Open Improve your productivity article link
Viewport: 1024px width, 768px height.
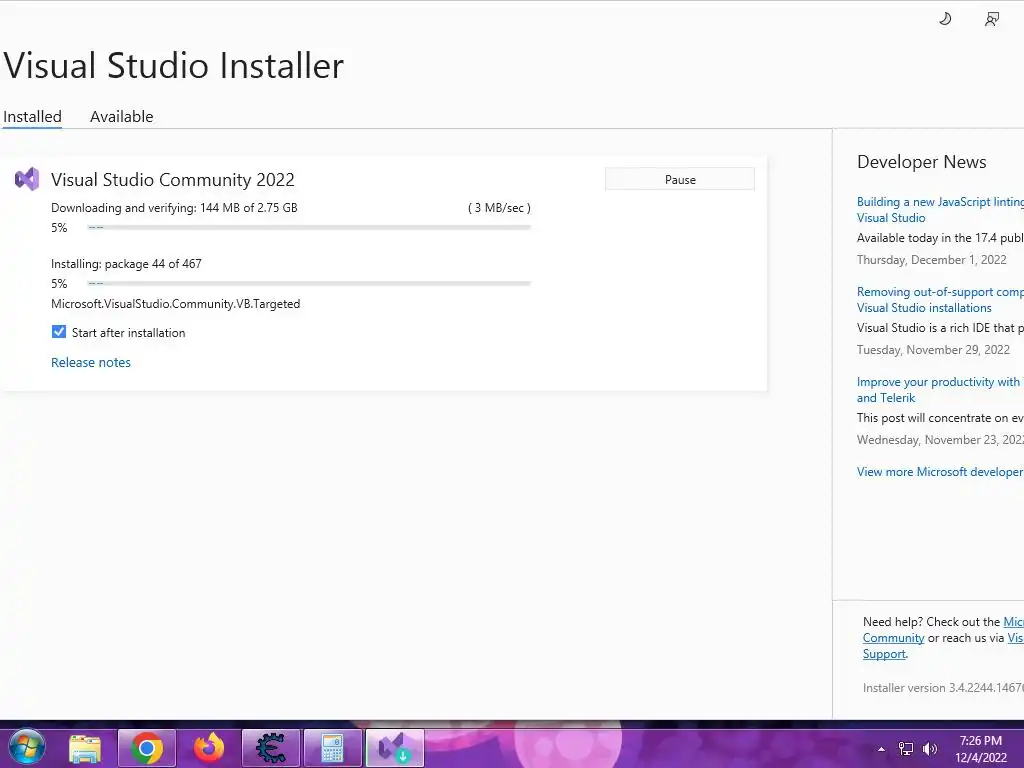pos(940,390)
